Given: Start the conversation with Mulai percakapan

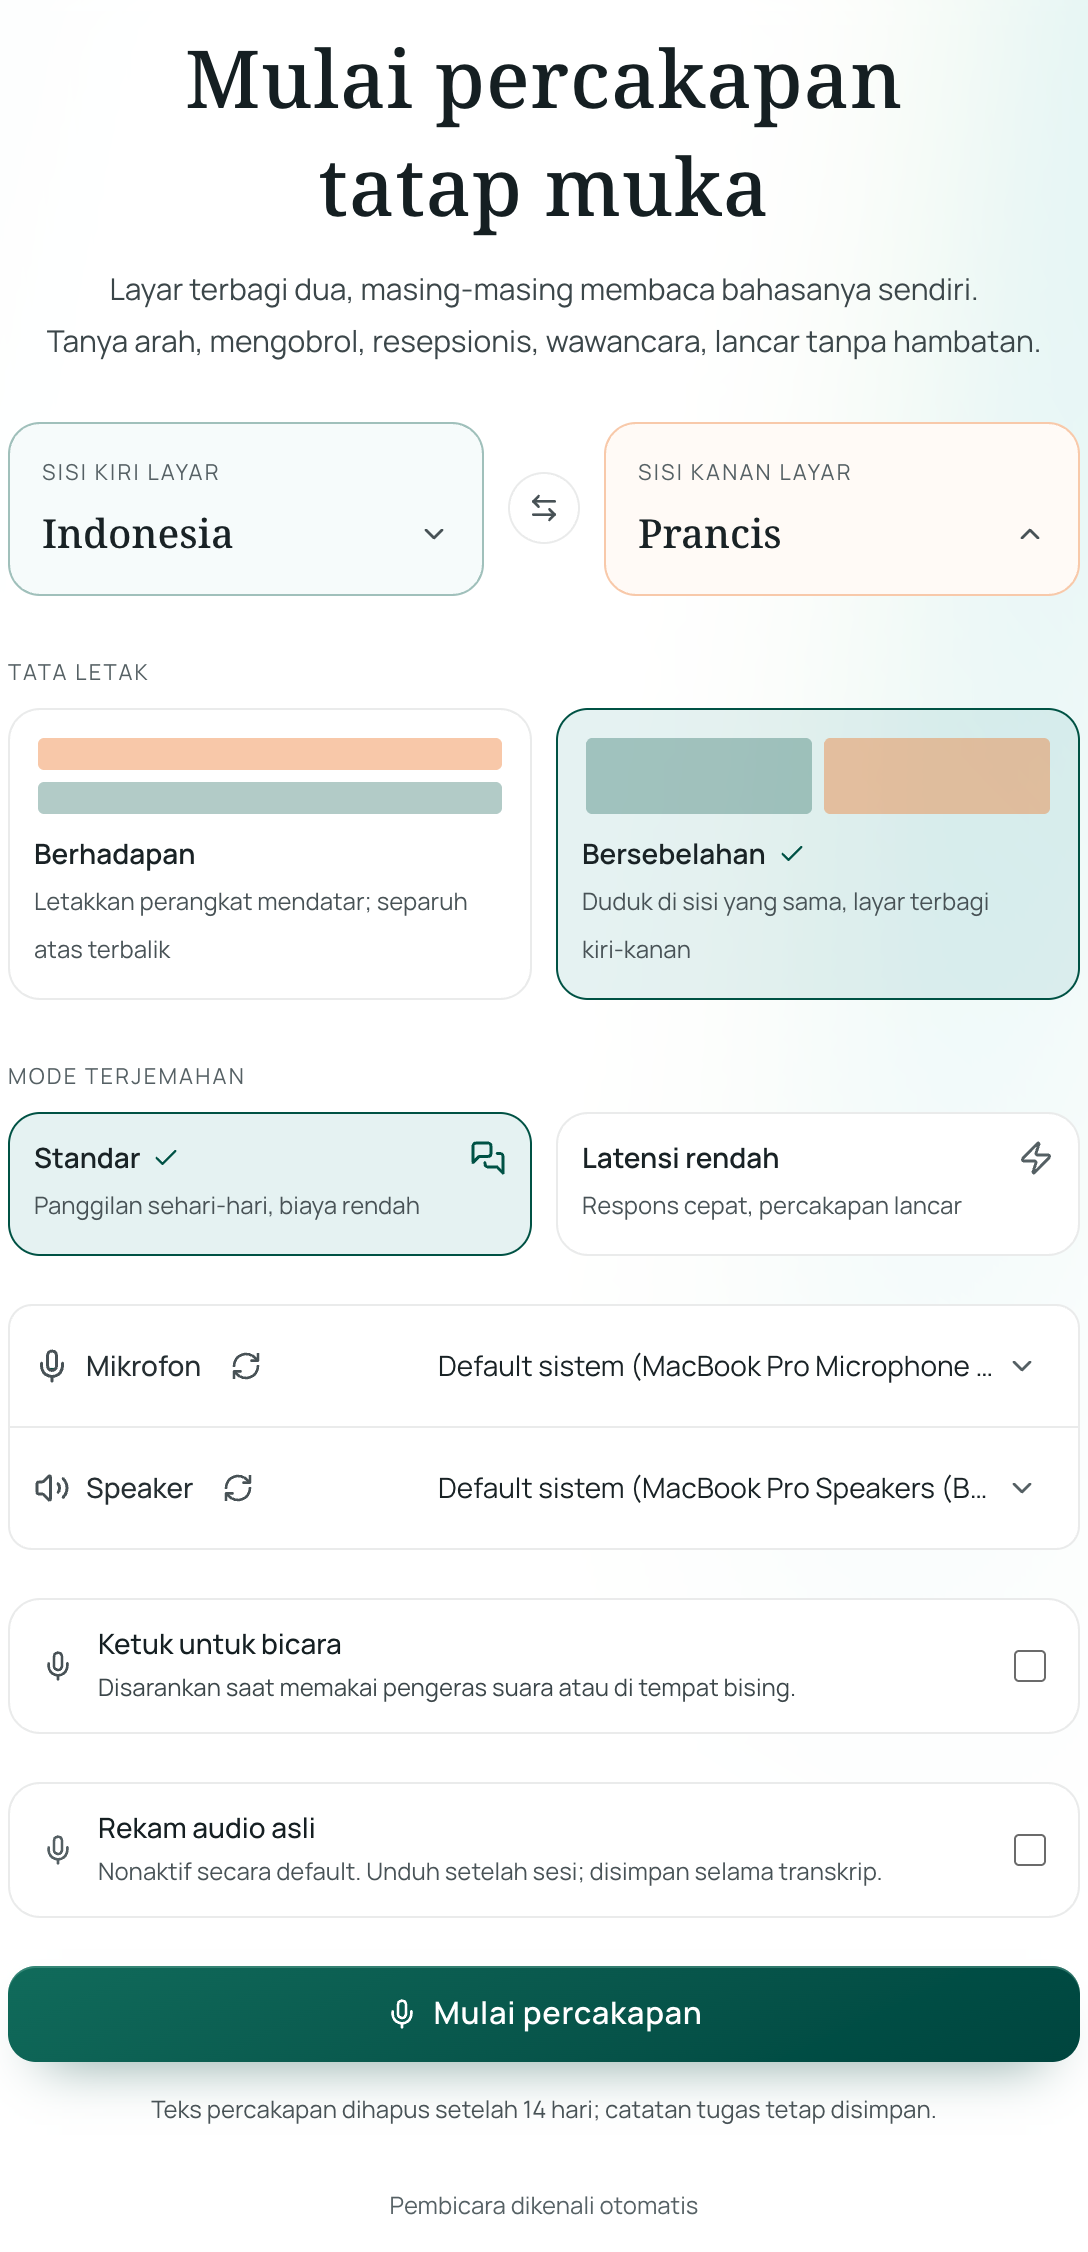Looking at the screenshot, I should pyautogui.click(x=544, y=2014).
